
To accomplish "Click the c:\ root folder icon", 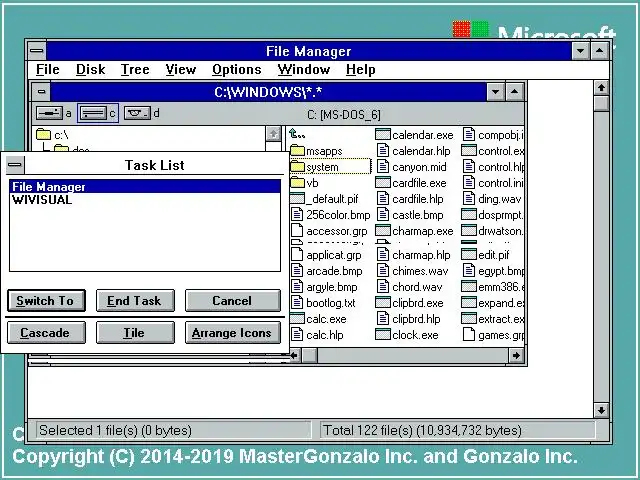I will (43, 134).
